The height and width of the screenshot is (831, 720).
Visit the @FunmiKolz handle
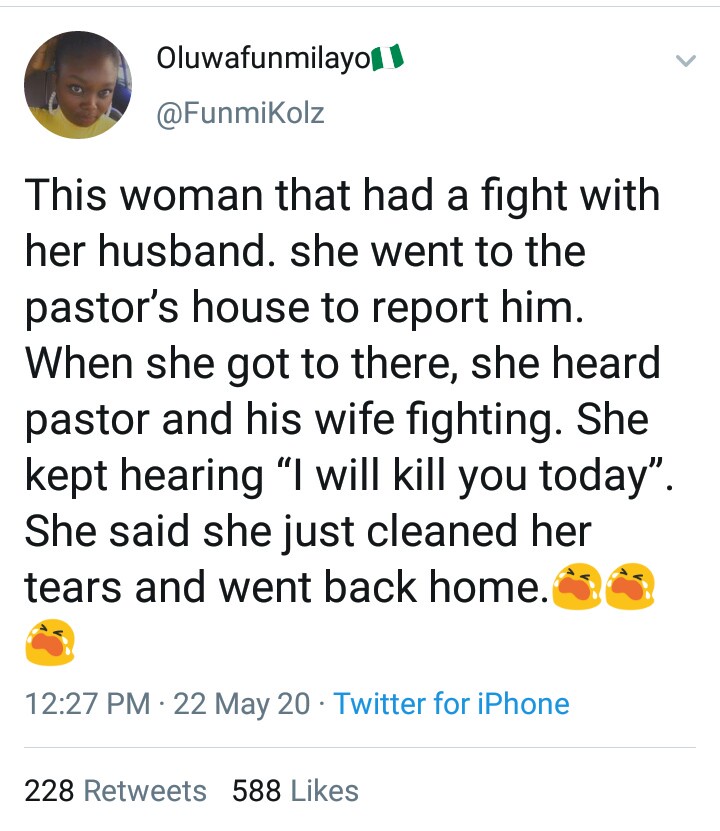(x=240, y=113)
